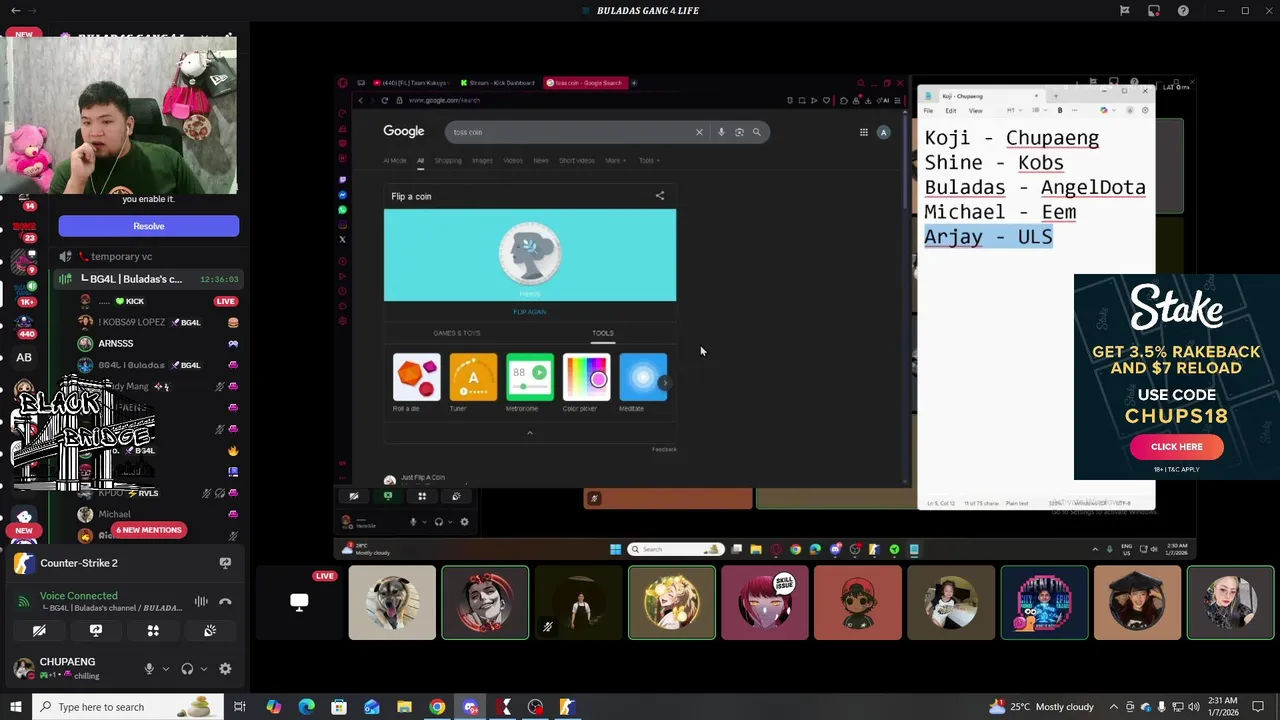Screen dimensions: 1280x720
Task: Open Notepad Edit menu
Action: (950, 110)
